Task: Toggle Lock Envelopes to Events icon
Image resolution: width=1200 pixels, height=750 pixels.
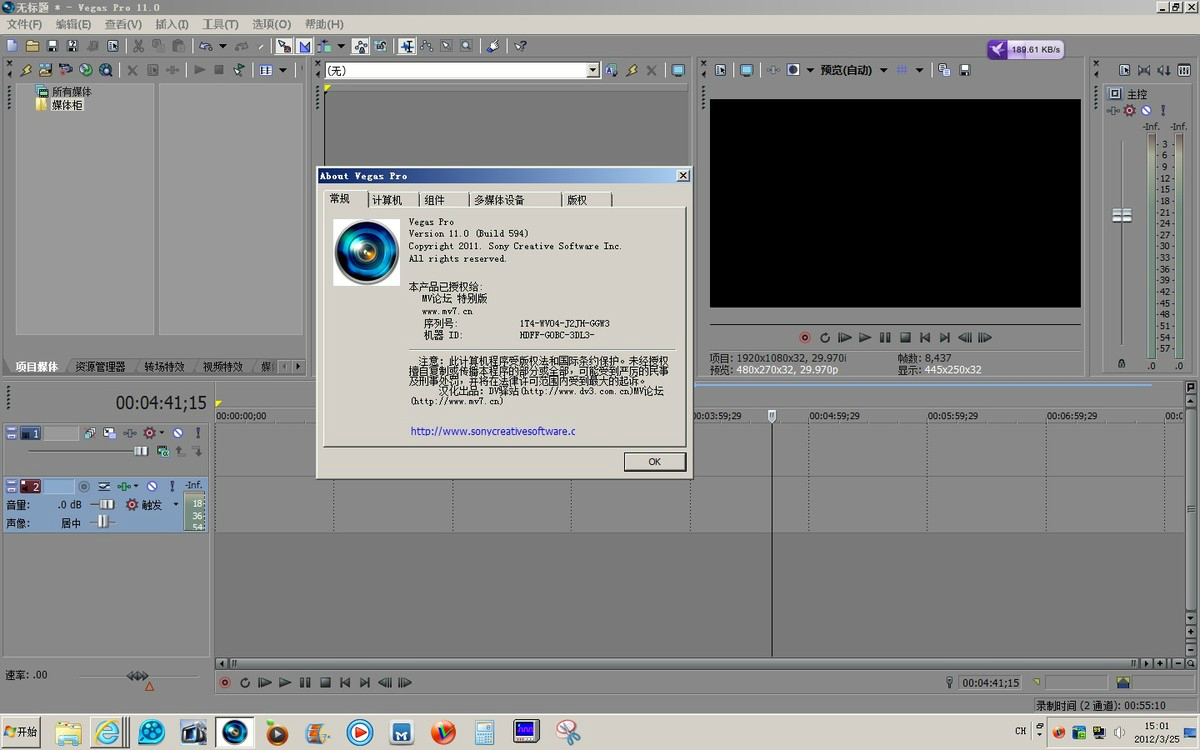Action: coord(360,46)
